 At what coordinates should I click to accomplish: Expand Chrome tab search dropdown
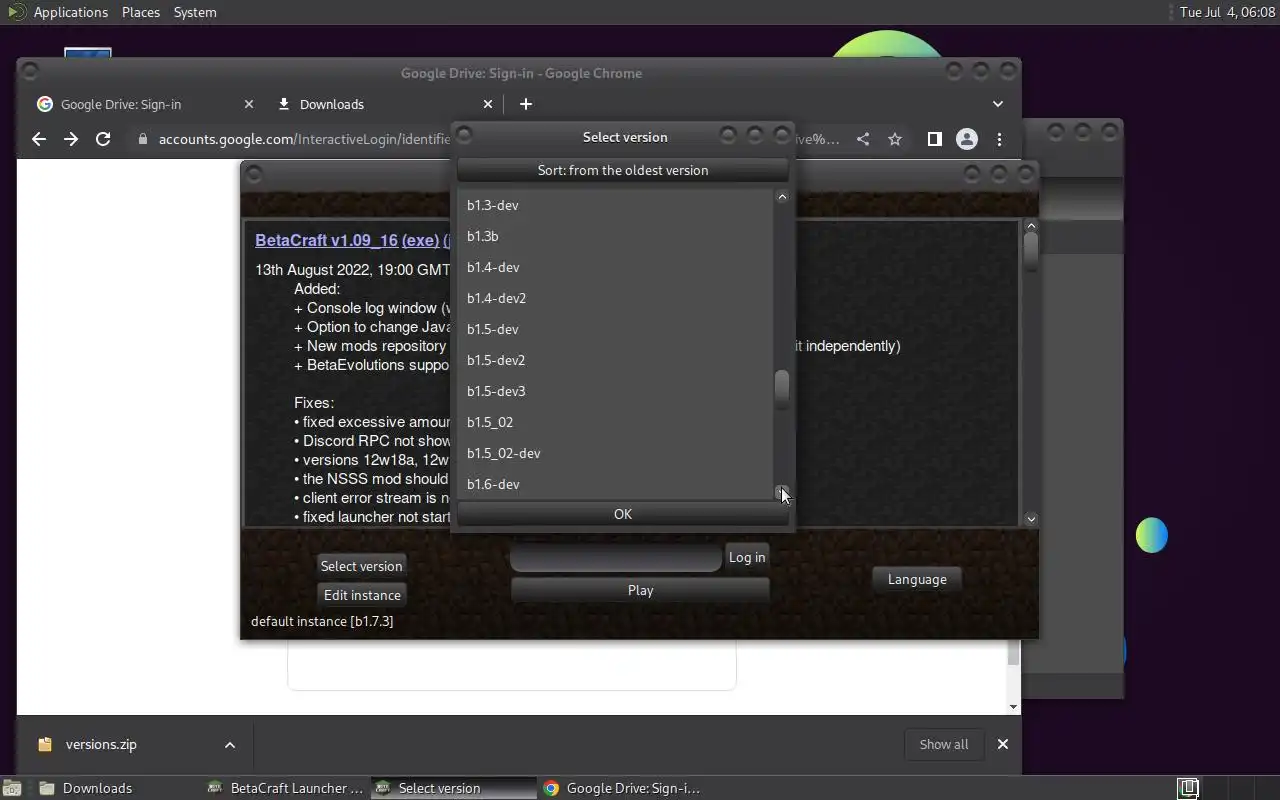coord(997,104)
